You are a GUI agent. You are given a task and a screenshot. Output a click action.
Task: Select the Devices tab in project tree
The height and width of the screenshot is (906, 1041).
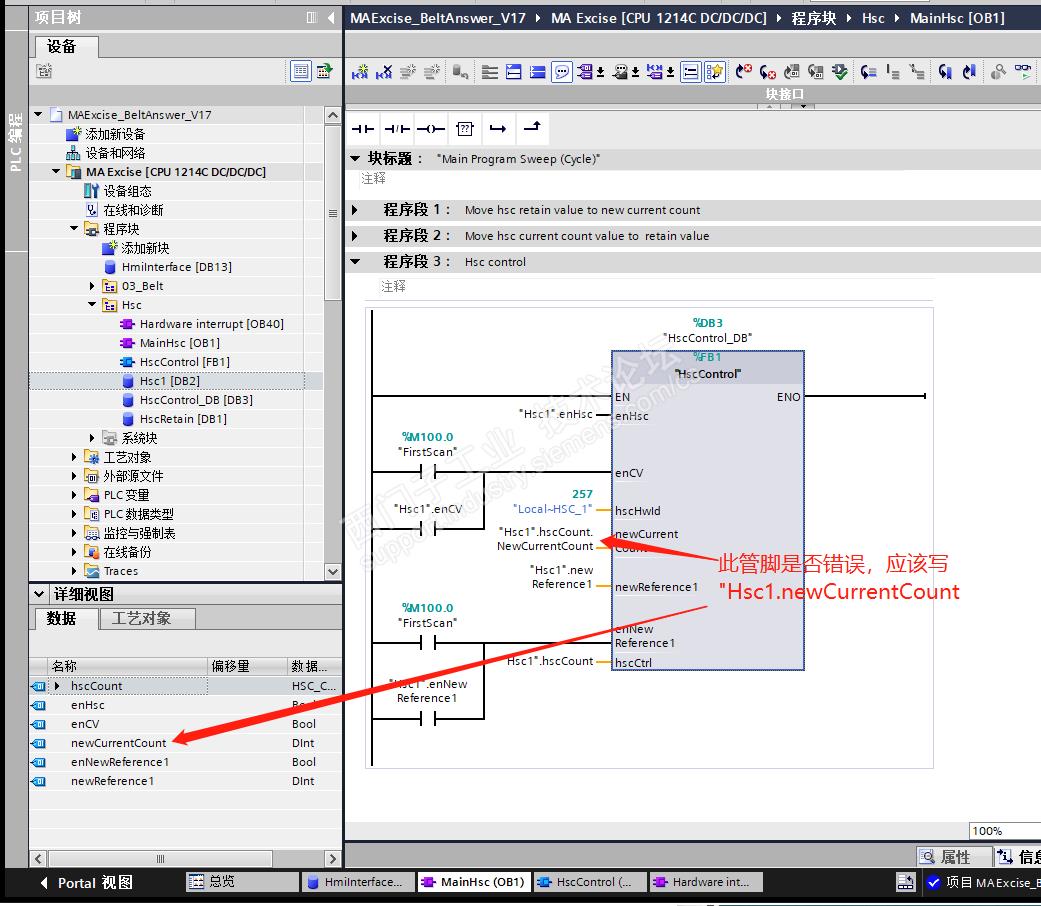point(66,46)
